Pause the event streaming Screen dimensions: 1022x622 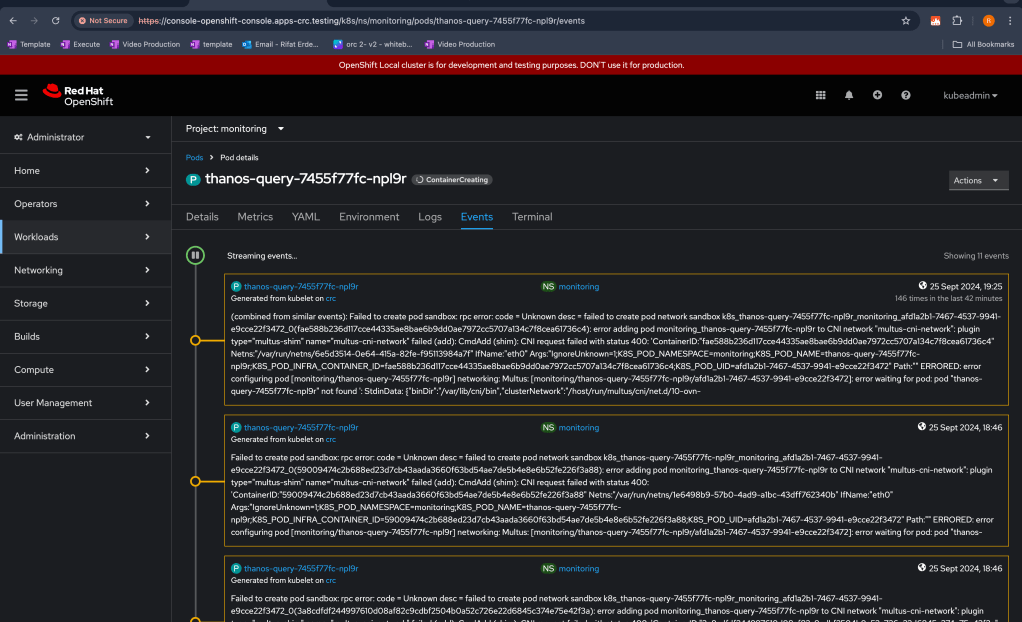tap(195, 256)
